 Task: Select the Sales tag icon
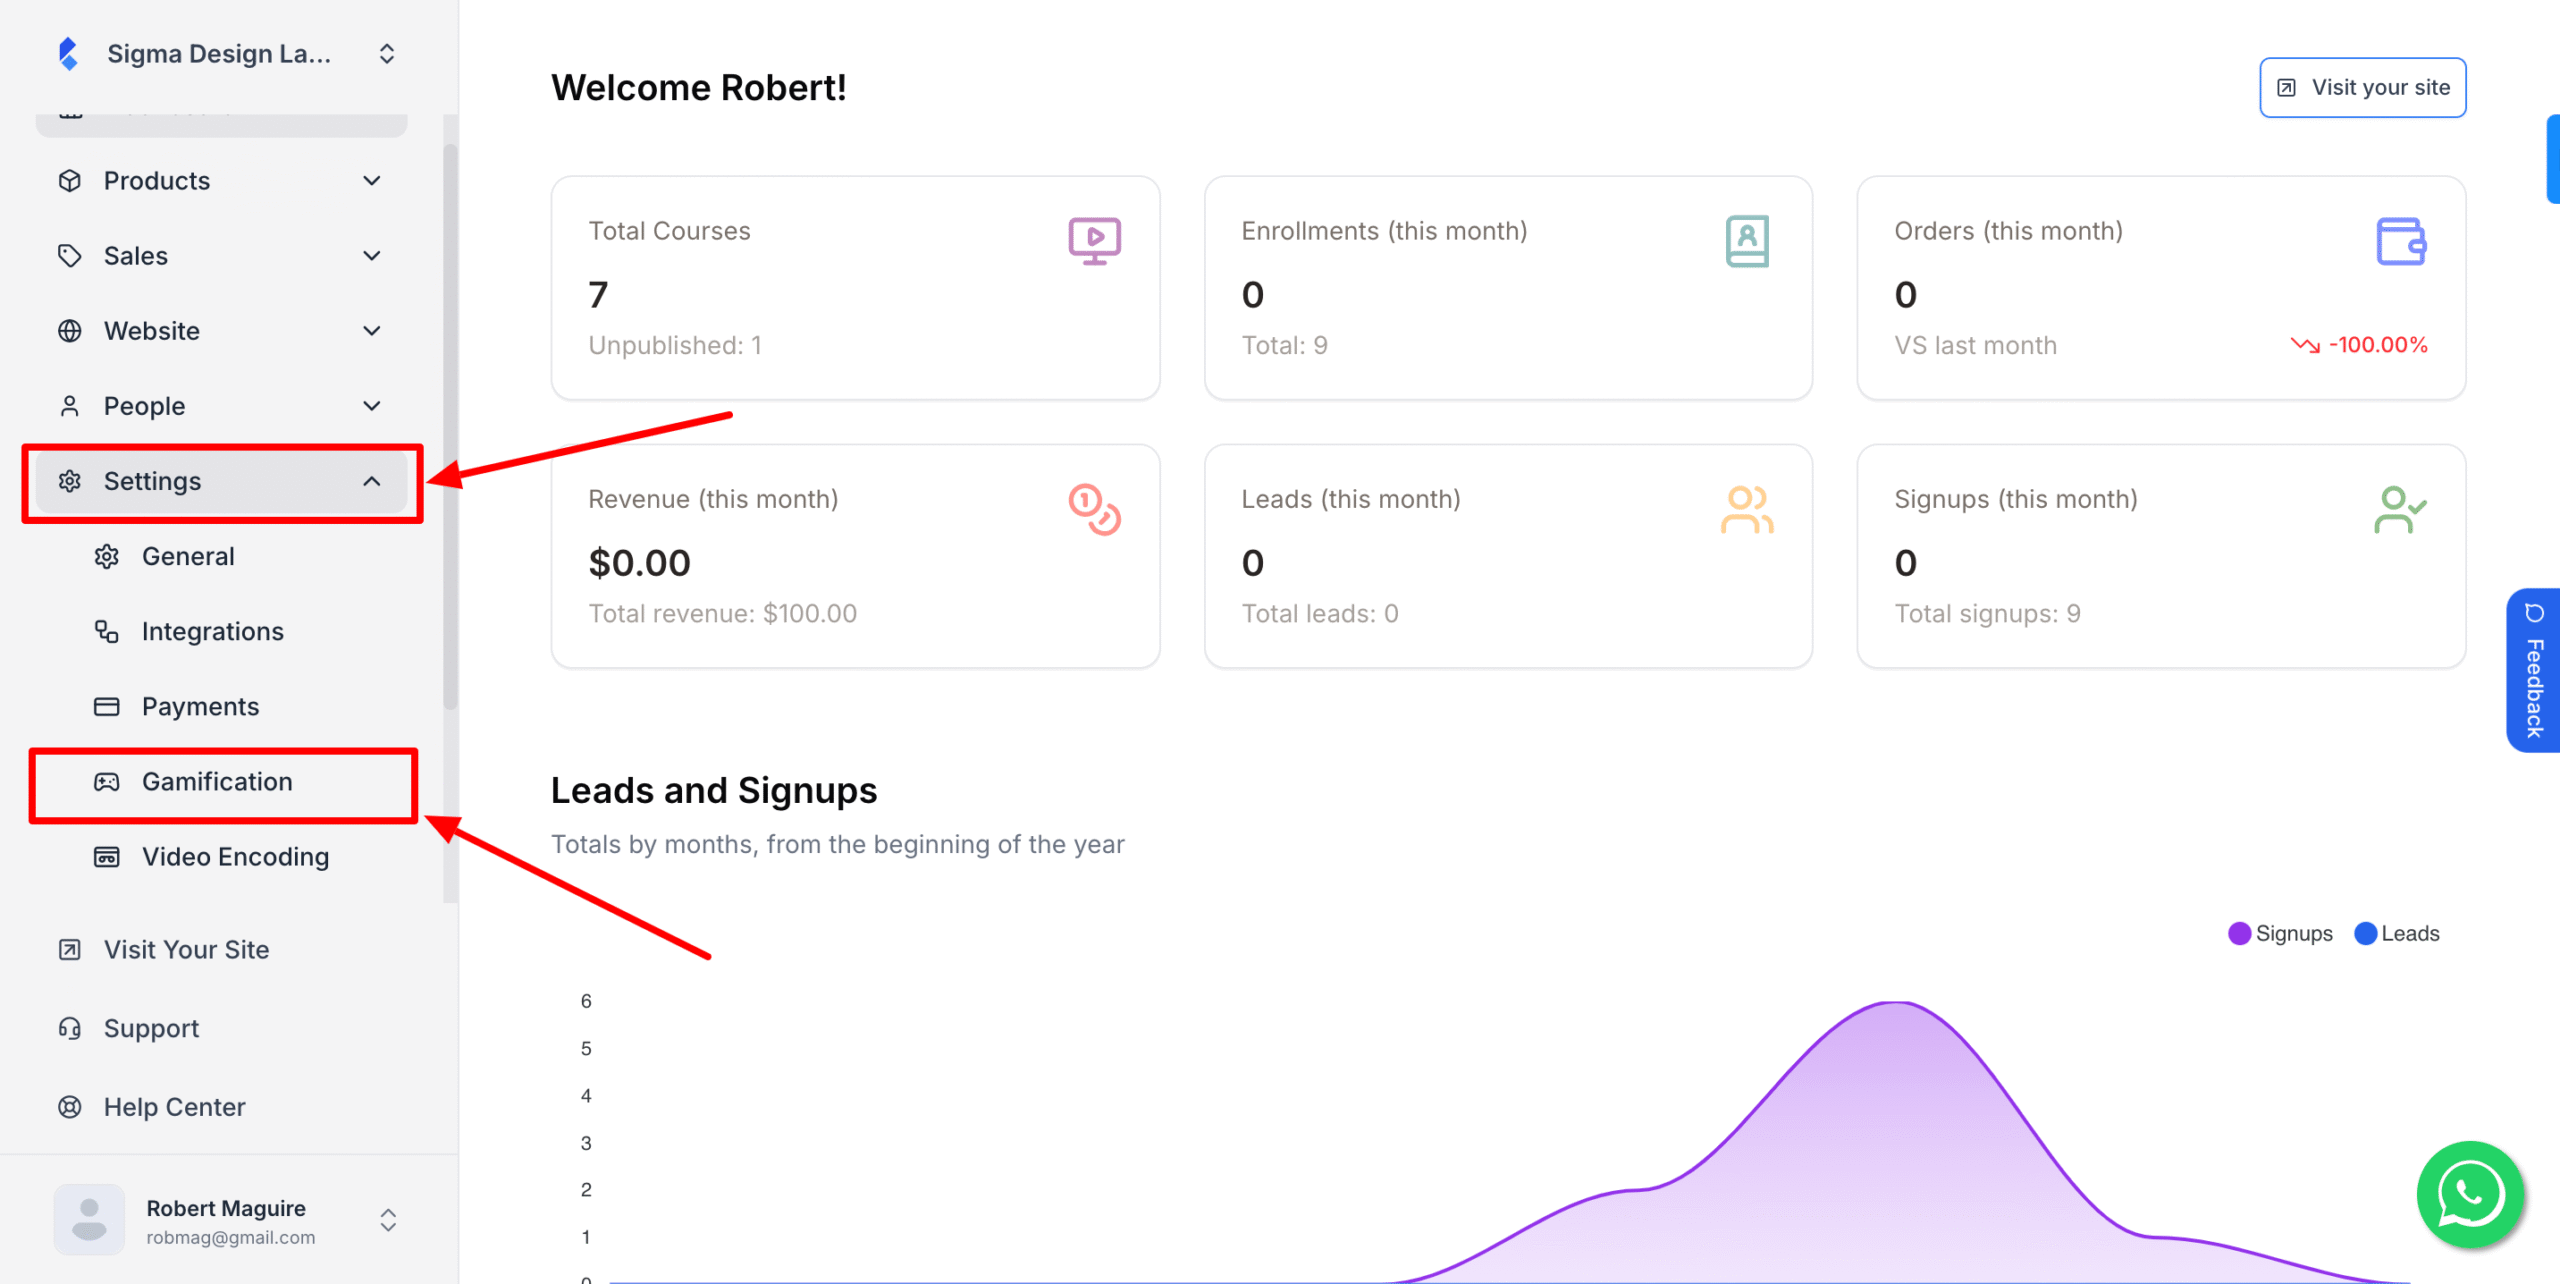click(x=70, y=255)
